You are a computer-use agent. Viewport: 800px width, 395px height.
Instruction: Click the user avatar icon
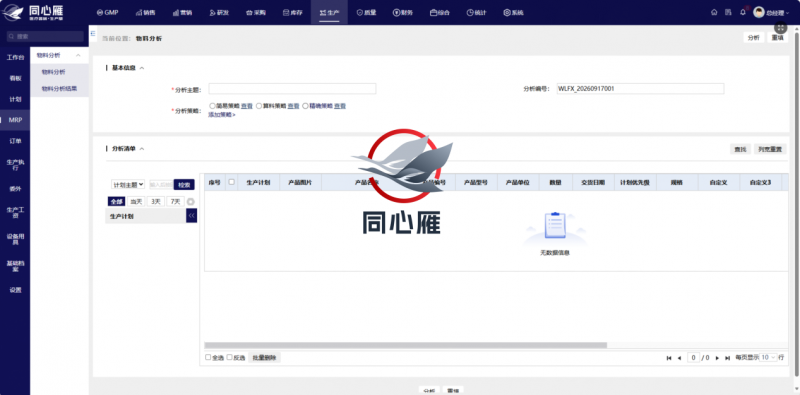click(759, 12)
